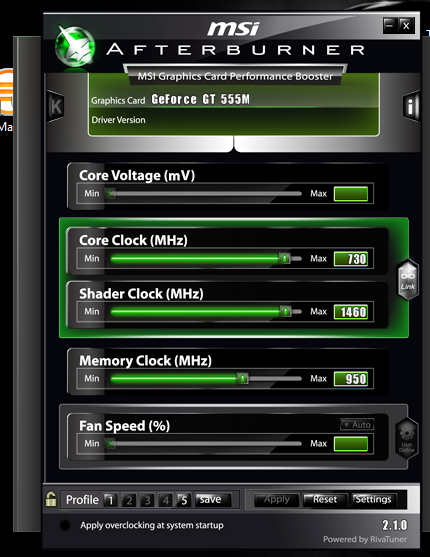Click the Shader Clock 1460 value field
The height and width of the screenshot is (557, 430).
pos(351,312)
